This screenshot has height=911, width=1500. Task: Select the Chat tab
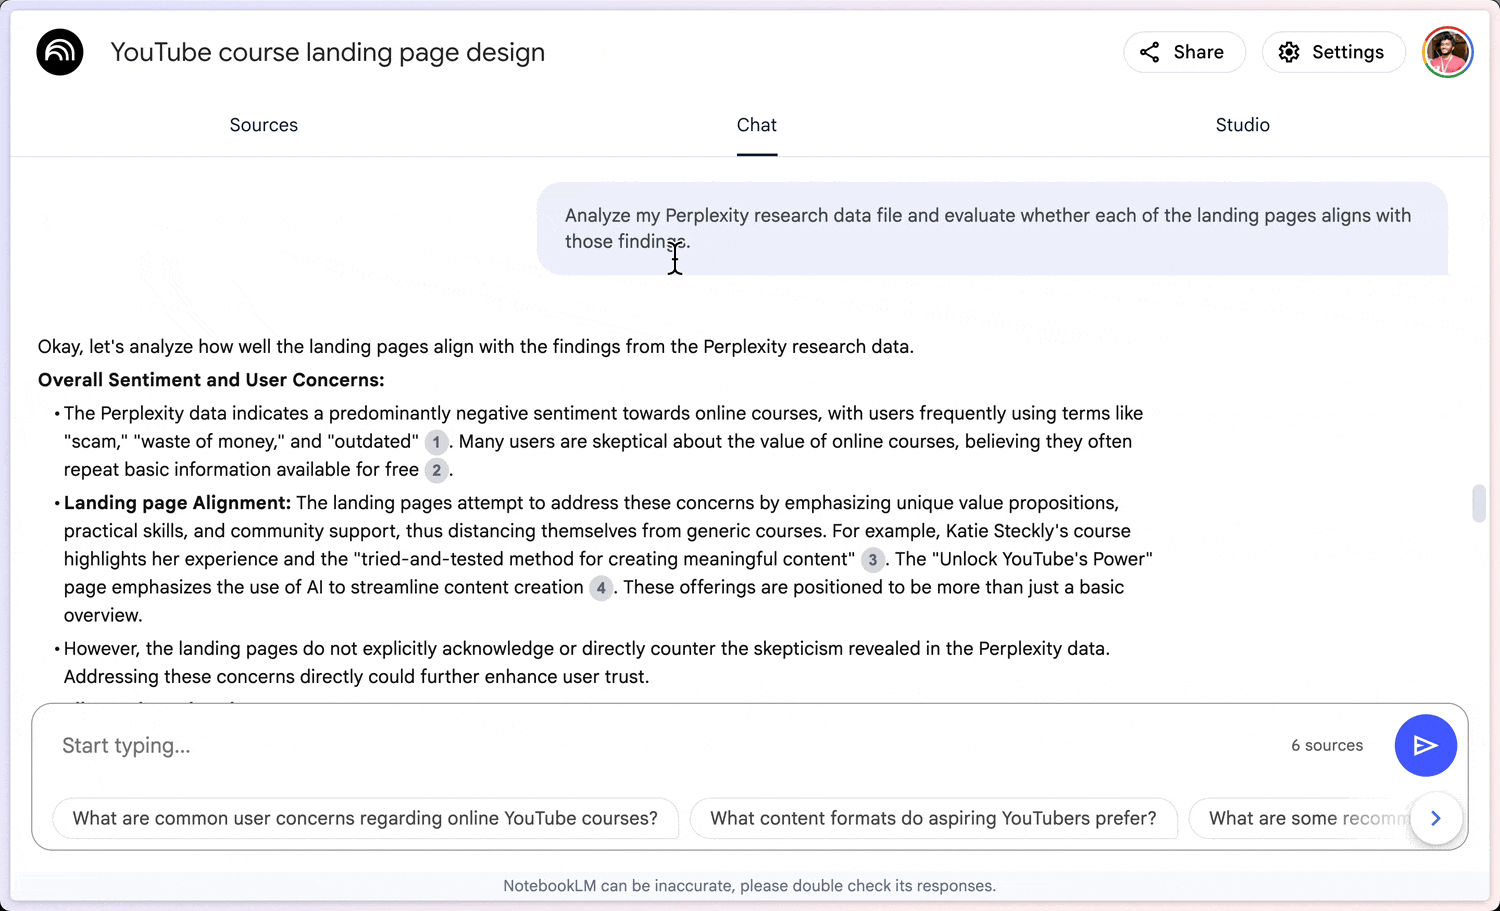pos(756,125)
